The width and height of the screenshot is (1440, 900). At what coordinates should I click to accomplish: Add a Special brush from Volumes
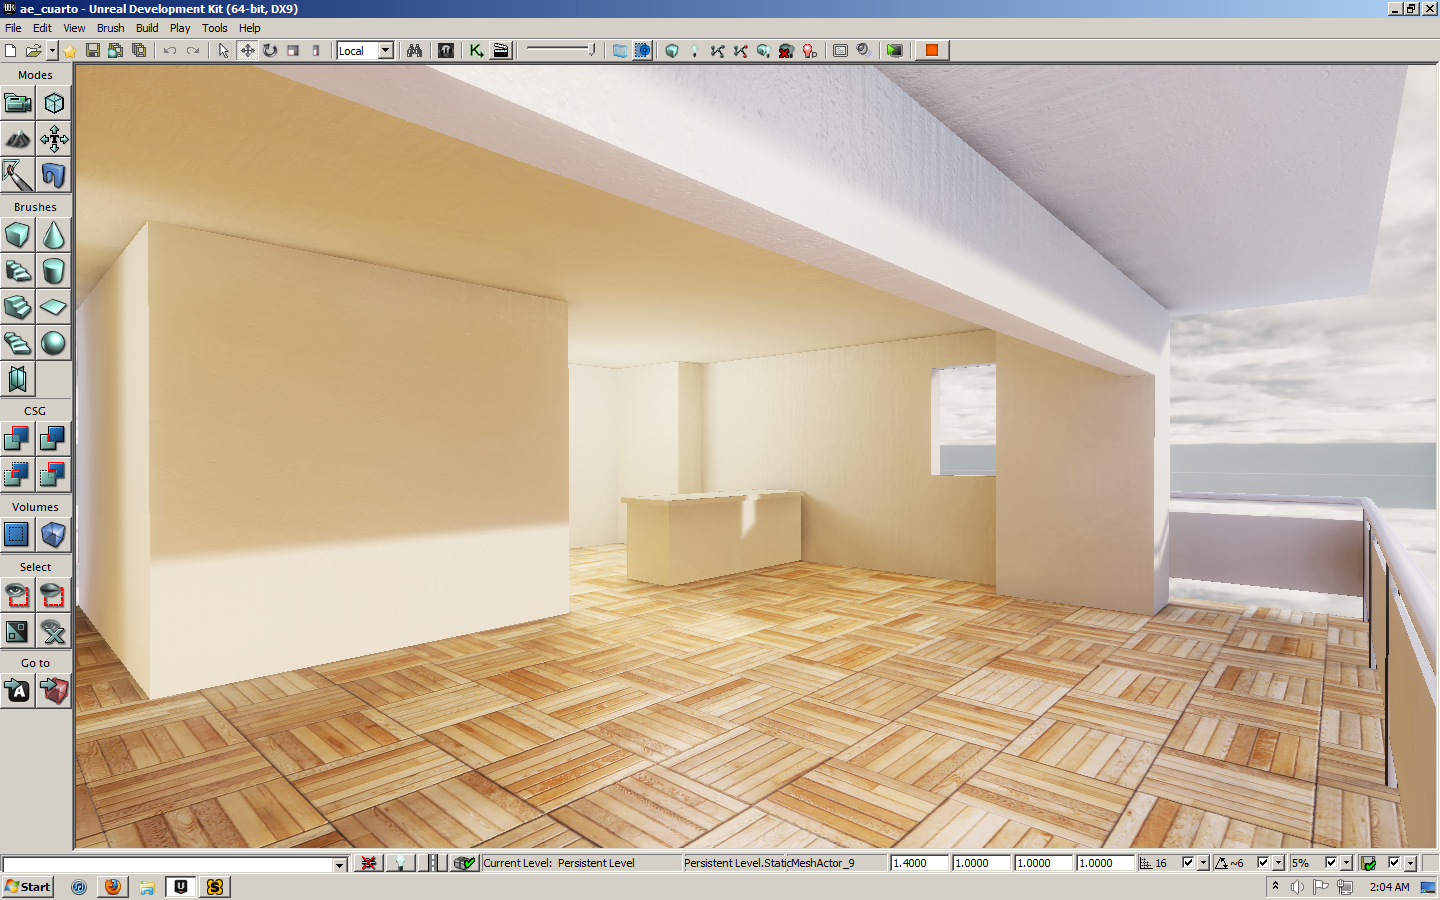(x=18, y=535)
